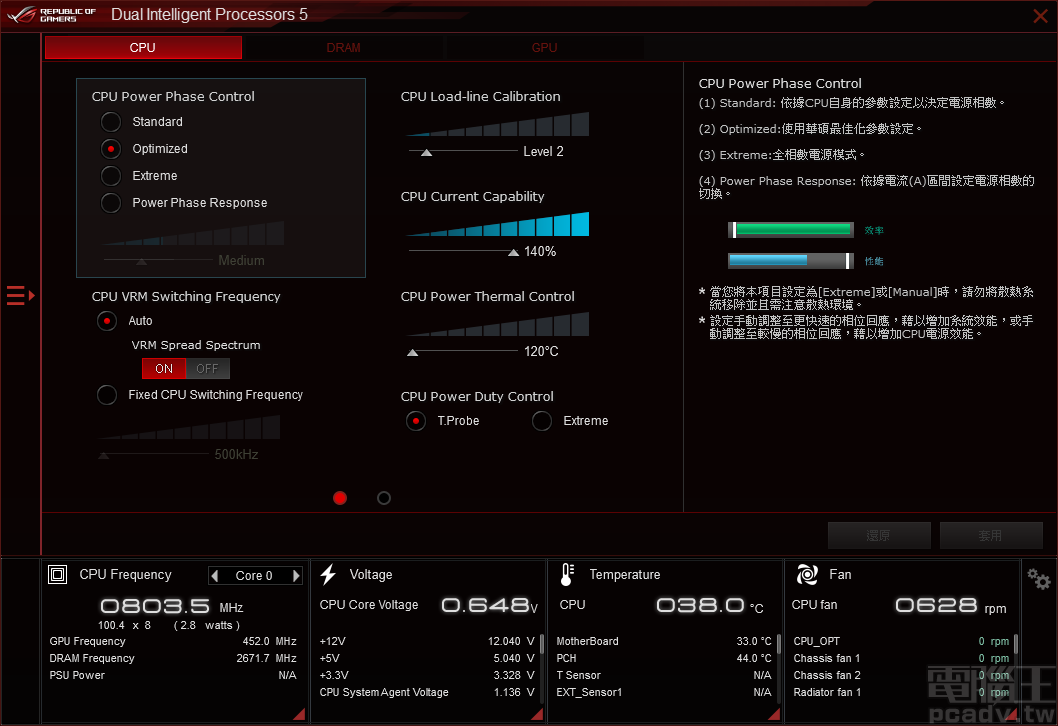
Task: Click the blue 性能 performance bar
Action: tap(791, 260)
